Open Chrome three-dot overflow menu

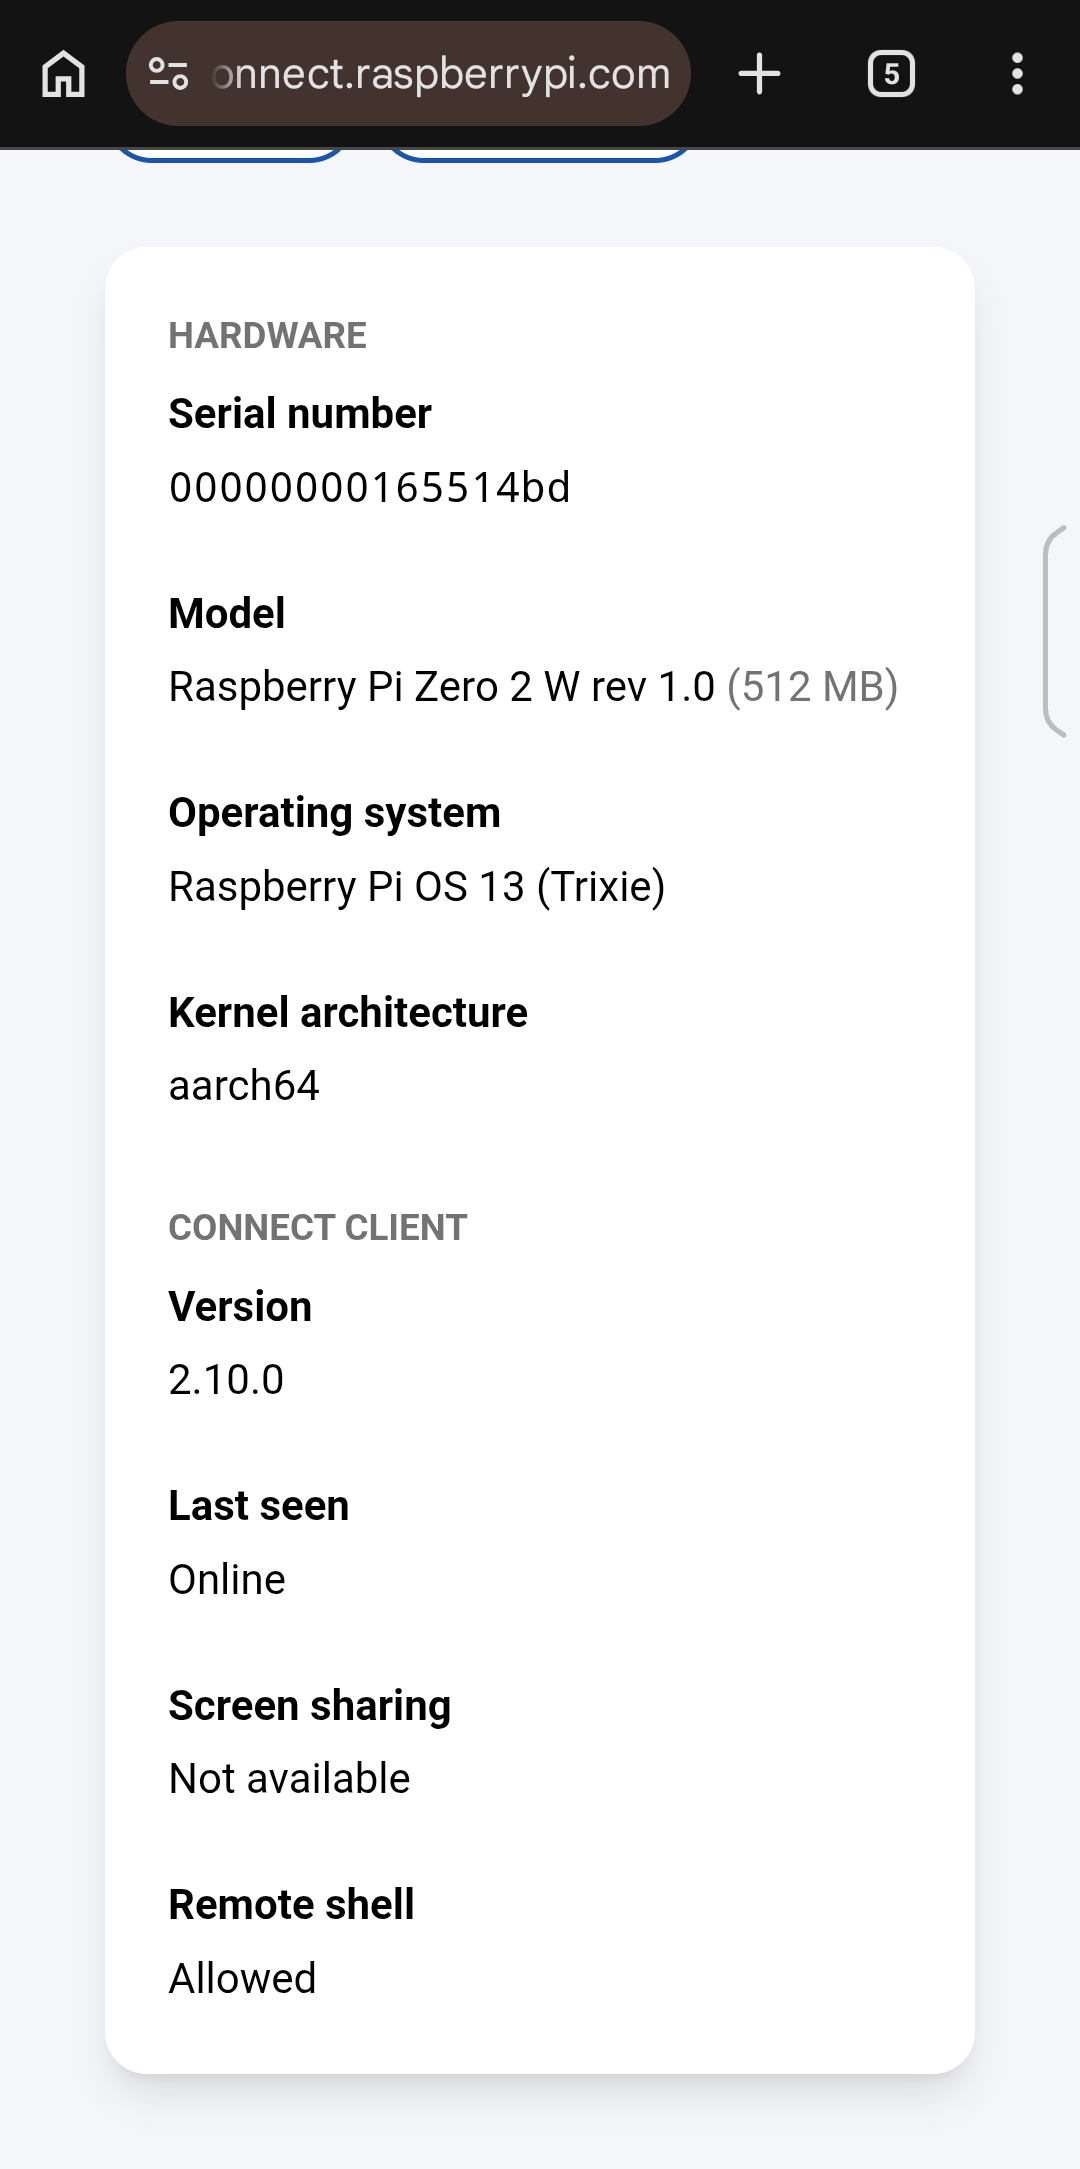pyautogui.click(x=1017, y=74)
